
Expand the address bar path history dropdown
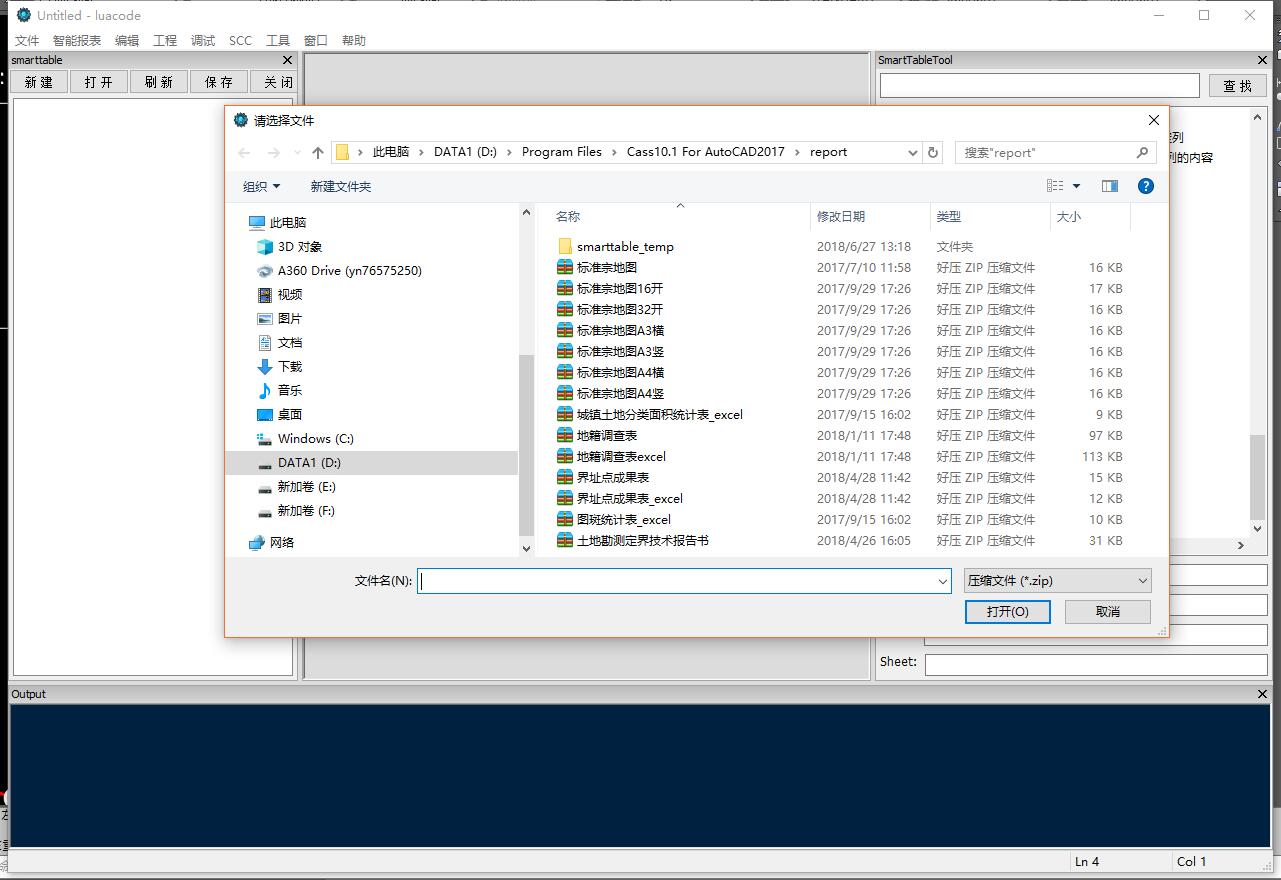[912, 152]
